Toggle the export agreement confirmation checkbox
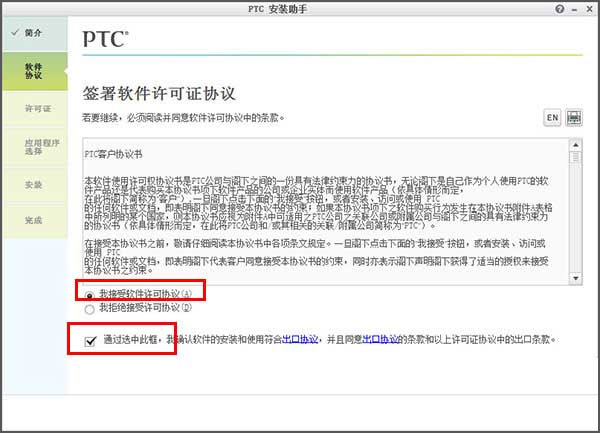Screen dimensions: 600x433 (x=90, y=340)
